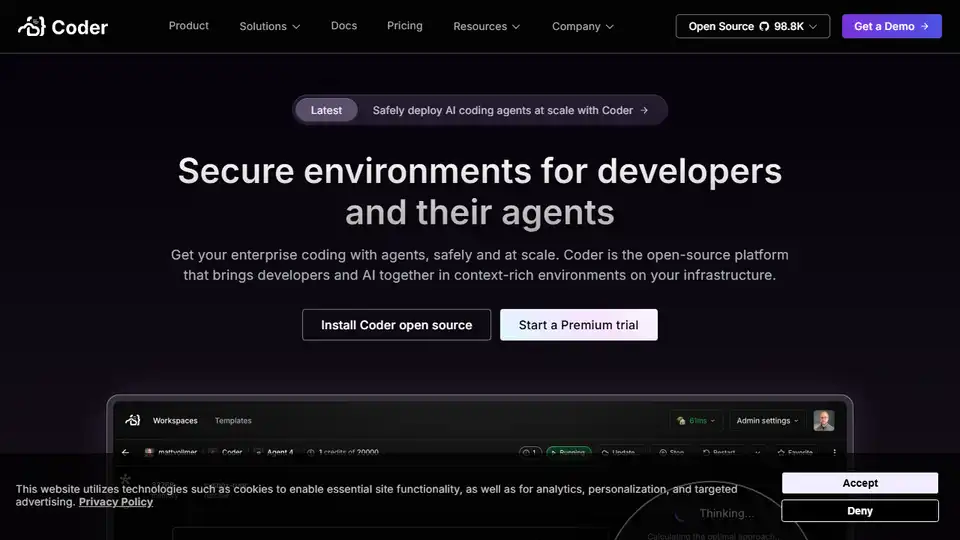Screen dimensions: 960x540
Task: Open Admin settings dropdown in the preview
Action: tap(767, 421)
